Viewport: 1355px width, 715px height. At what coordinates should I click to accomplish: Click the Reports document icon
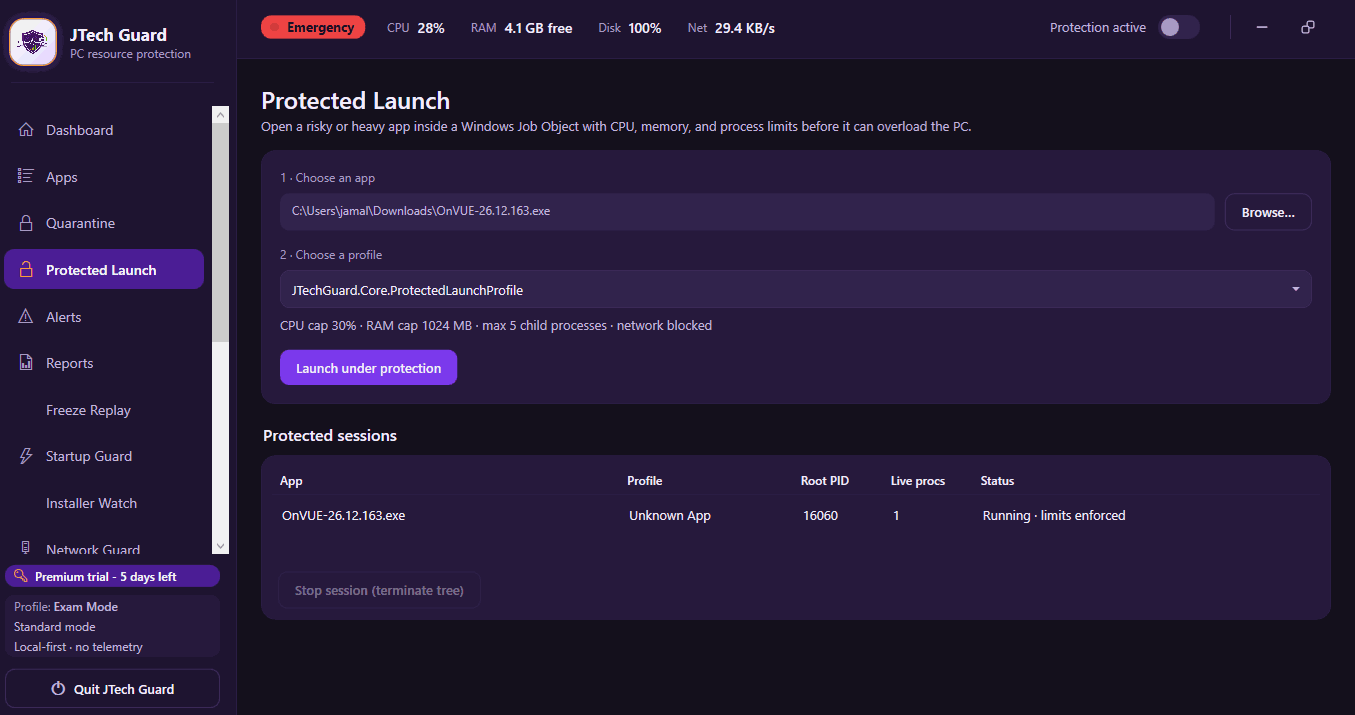[26, 363]
